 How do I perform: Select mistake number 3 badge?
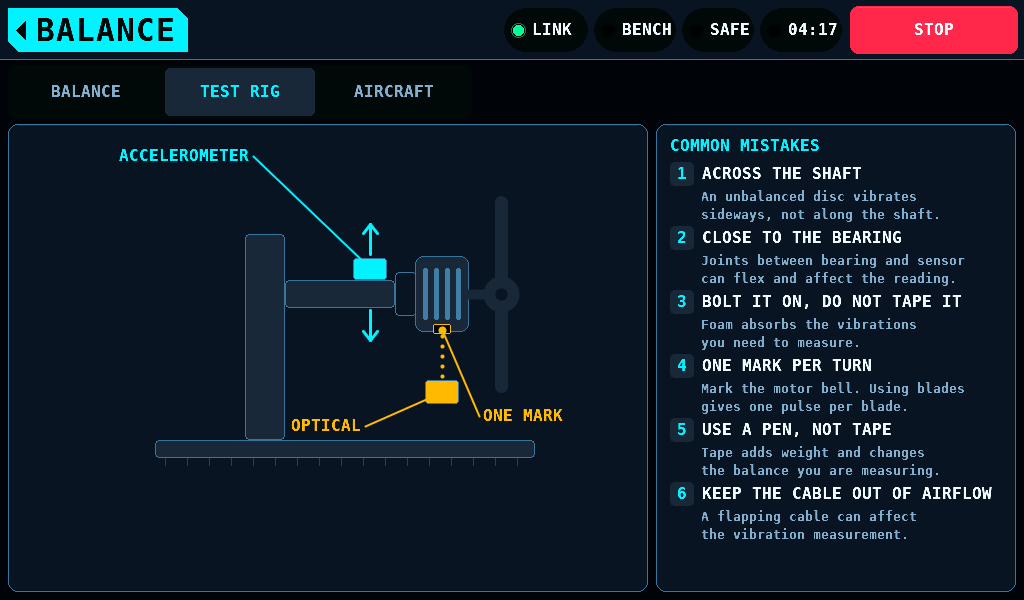(x=682, y=302)
